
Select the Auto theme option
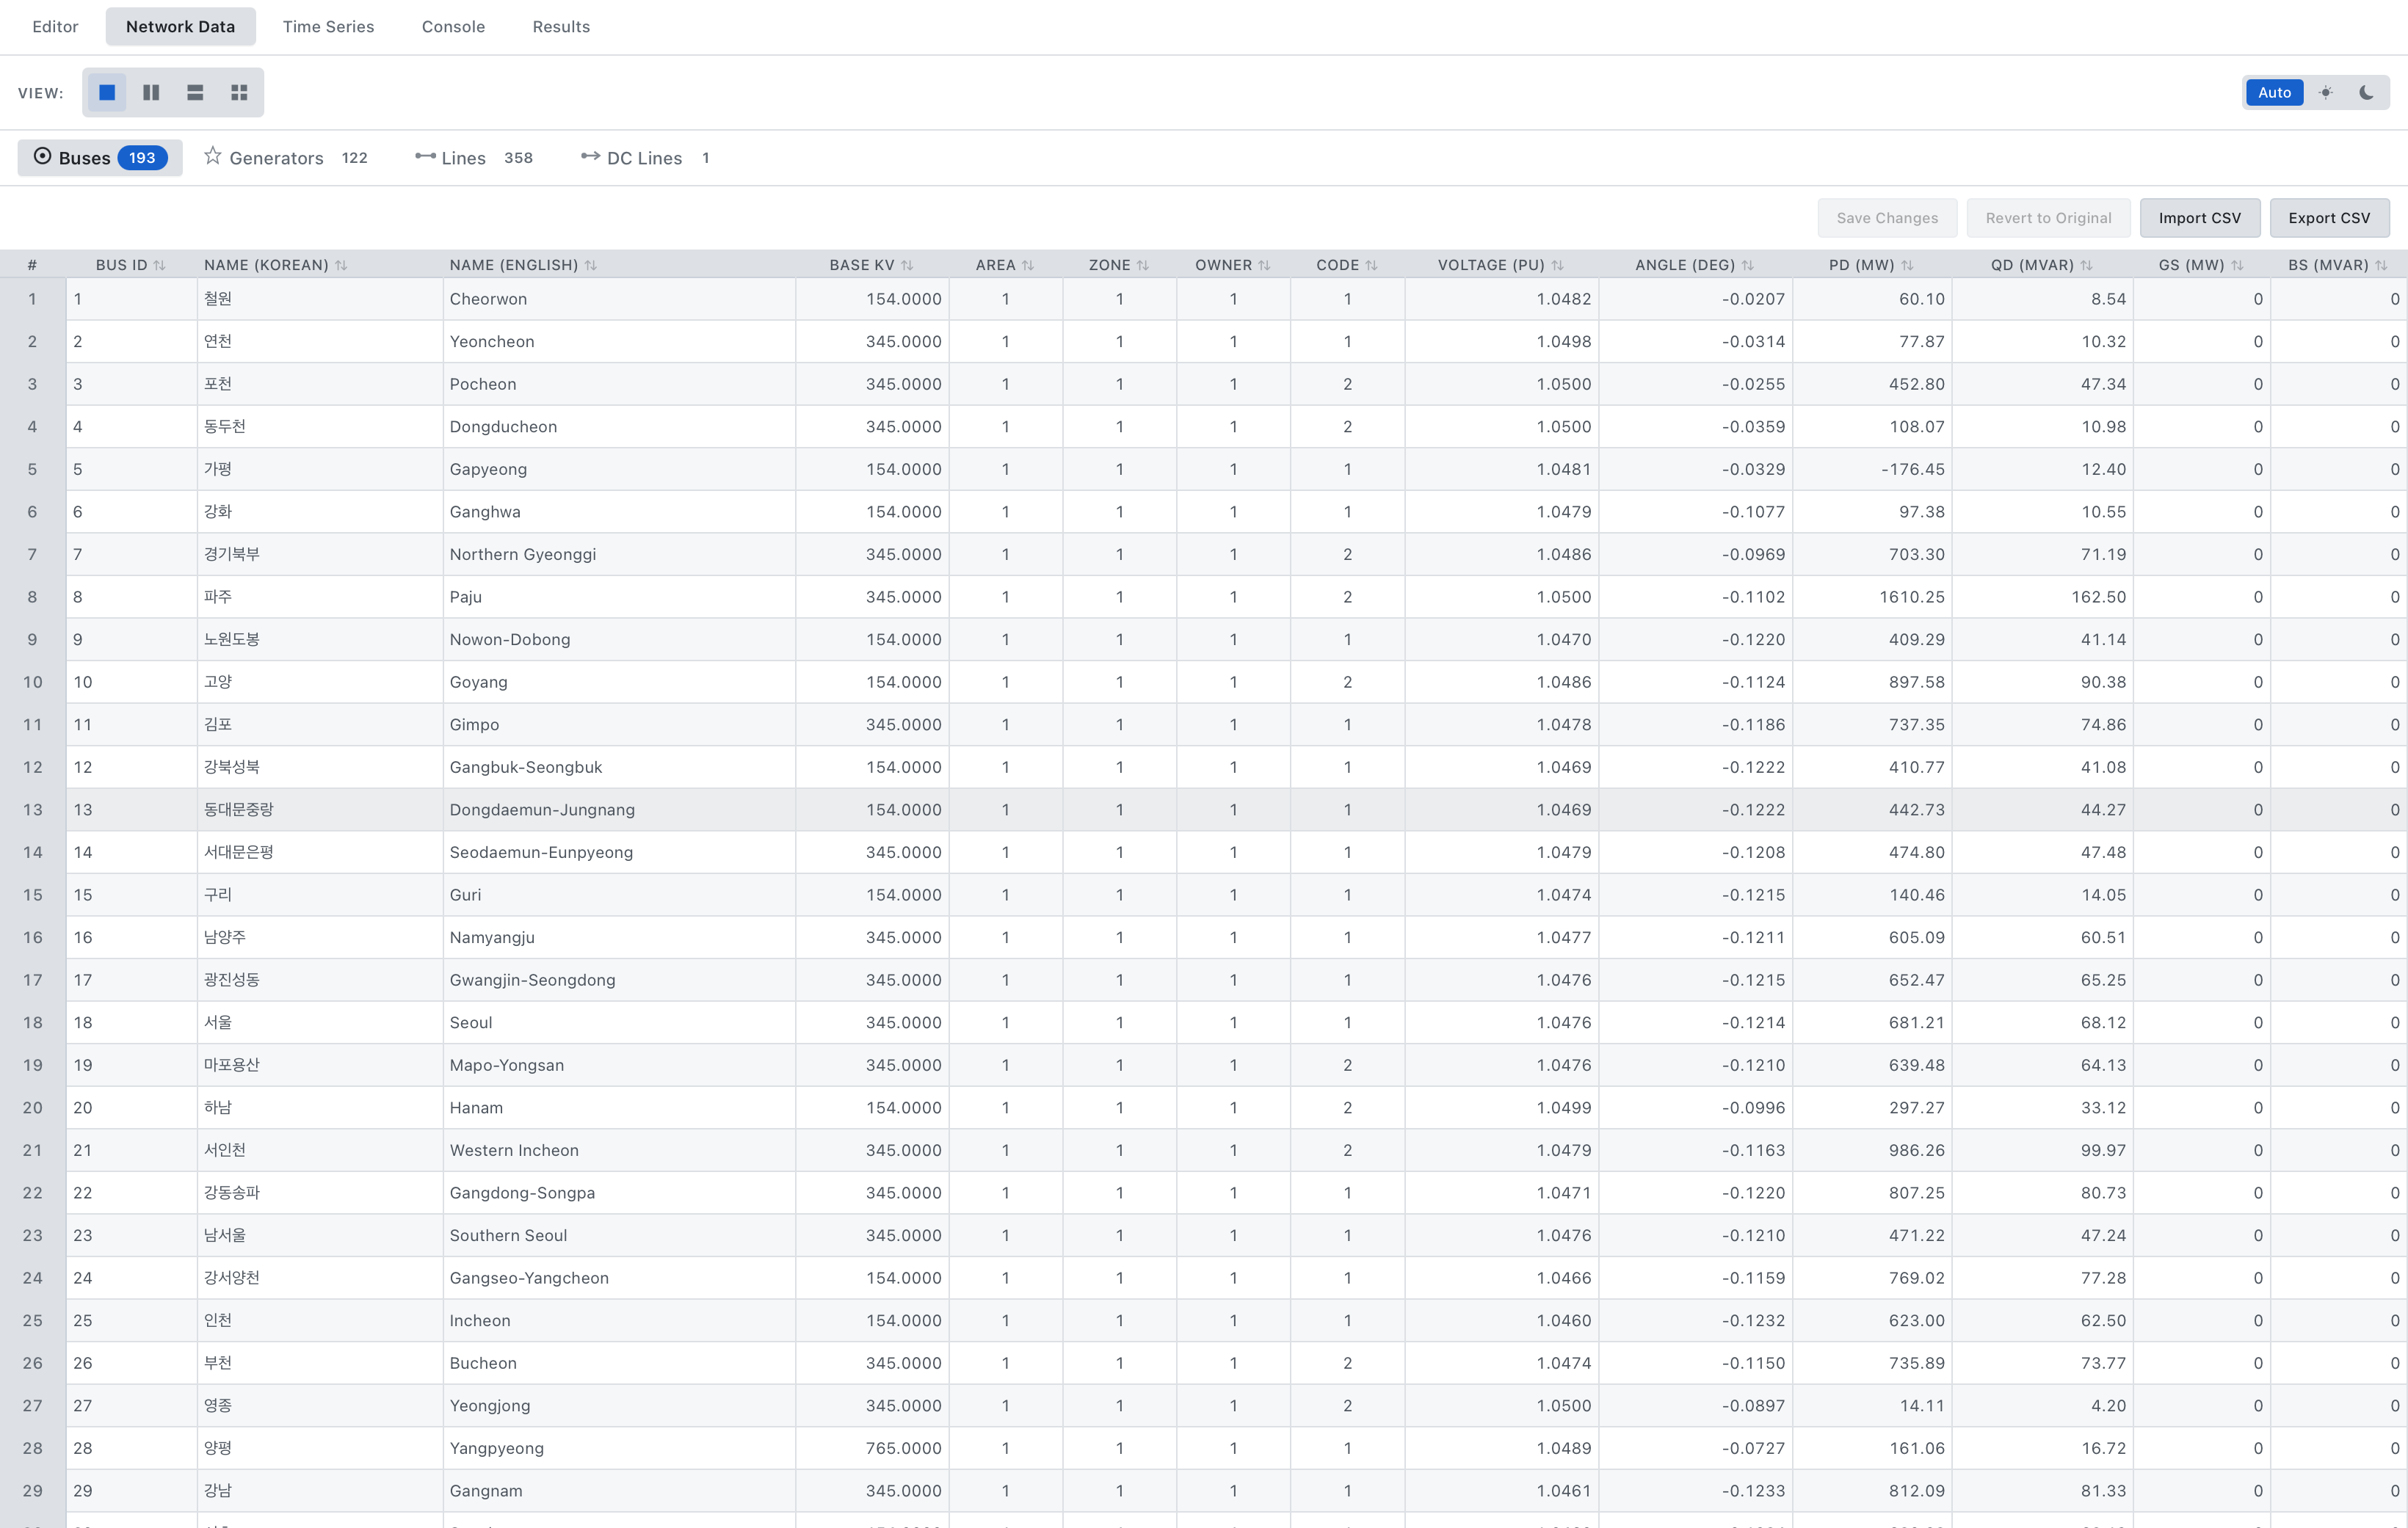tap(2274, 92)
